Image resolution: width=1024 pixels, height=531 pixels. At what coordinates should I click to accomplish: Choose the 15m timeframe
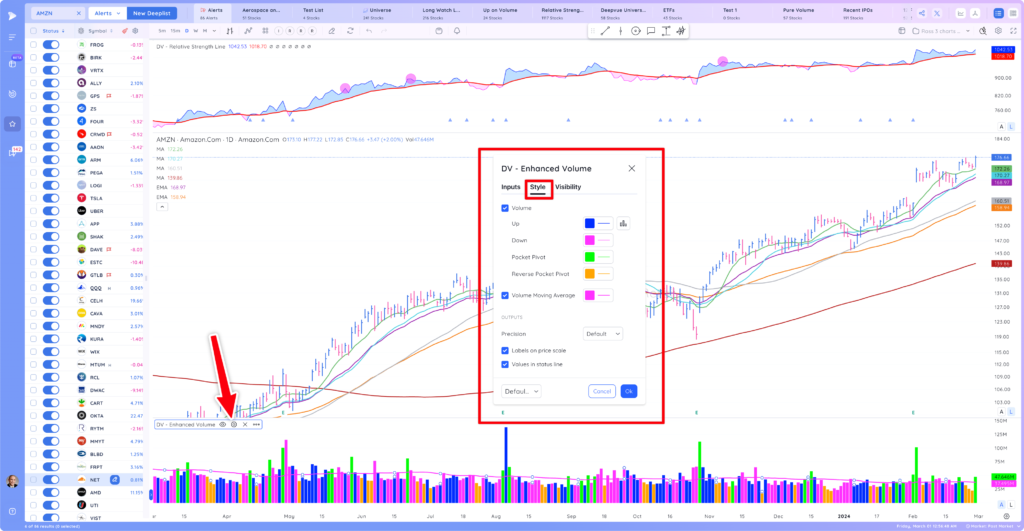tap(175, 31)
